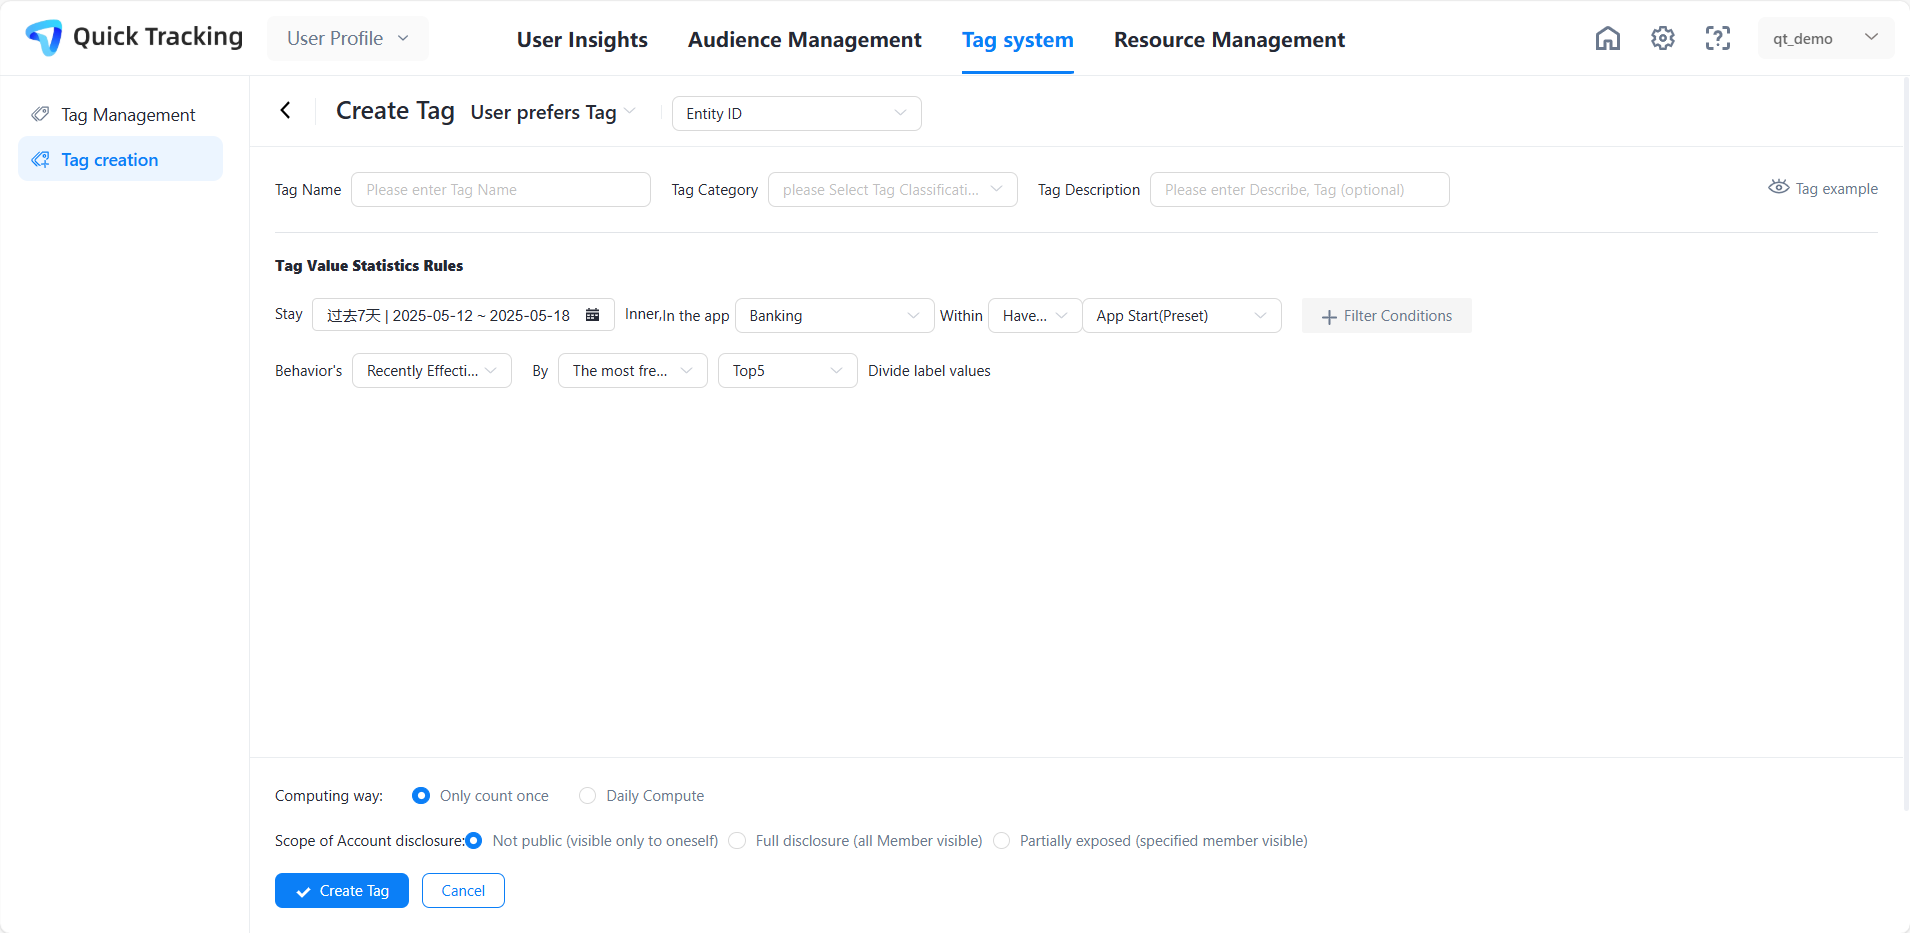Switch to Resource Management tab
Viewport: 1910px width, 933px height.
(1229, 40)
